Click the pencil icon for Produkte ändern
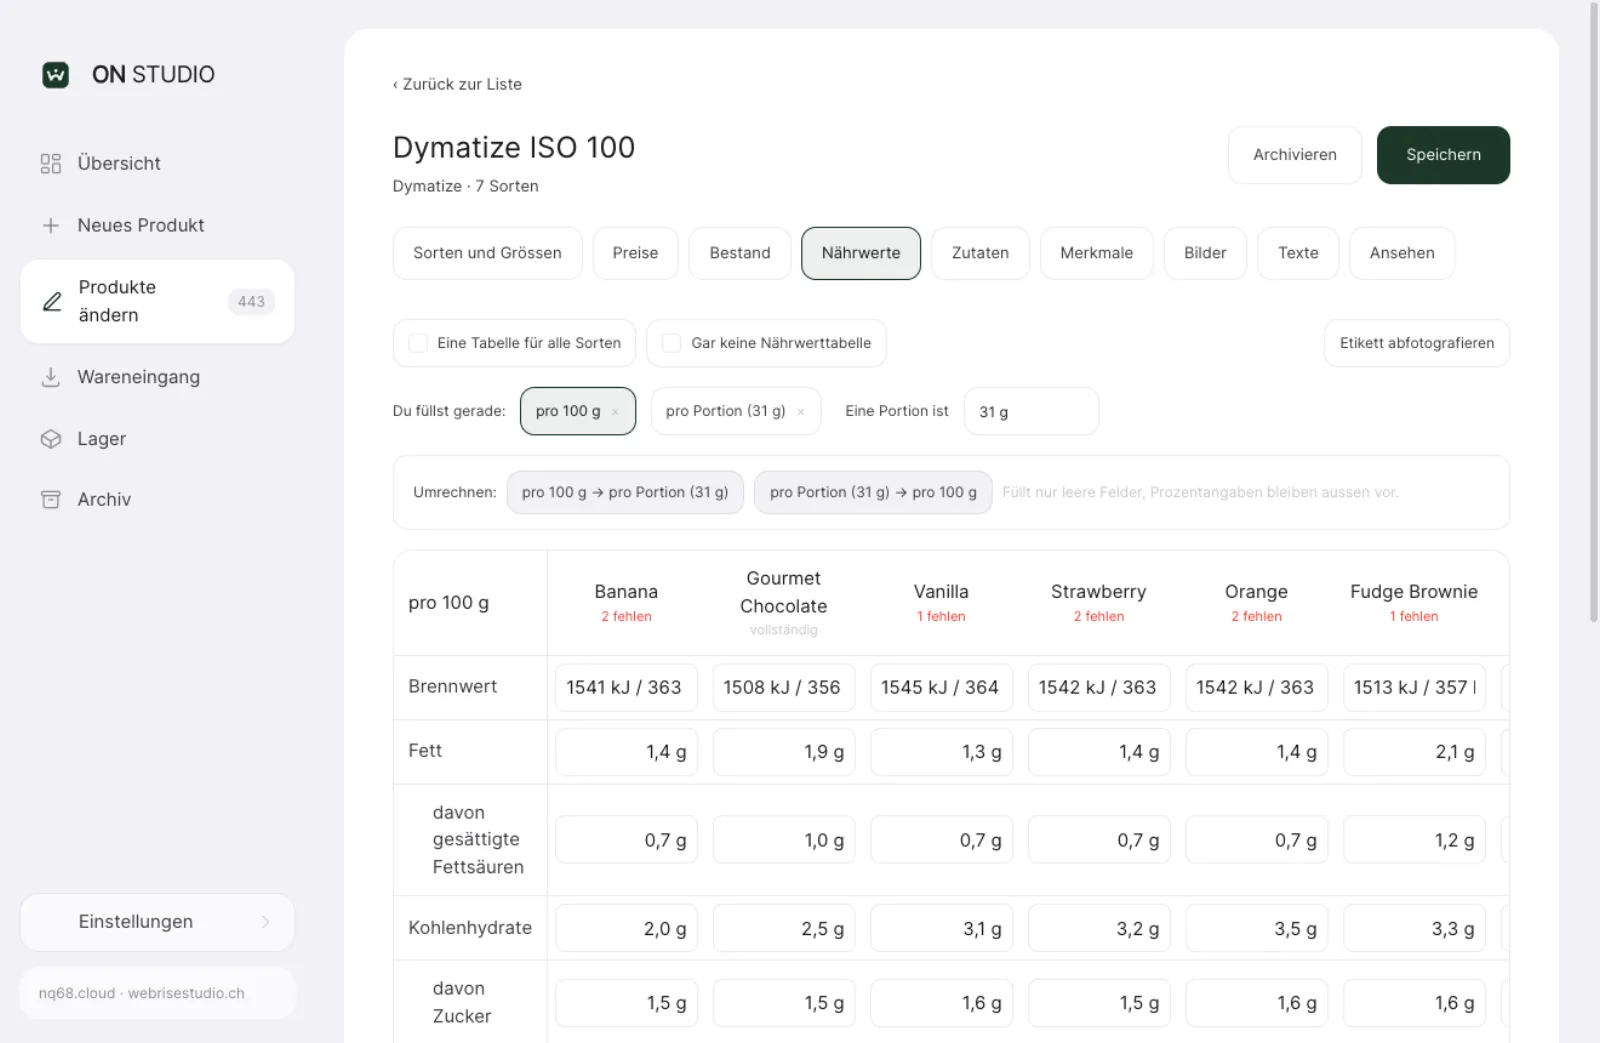 coord(52,301)
